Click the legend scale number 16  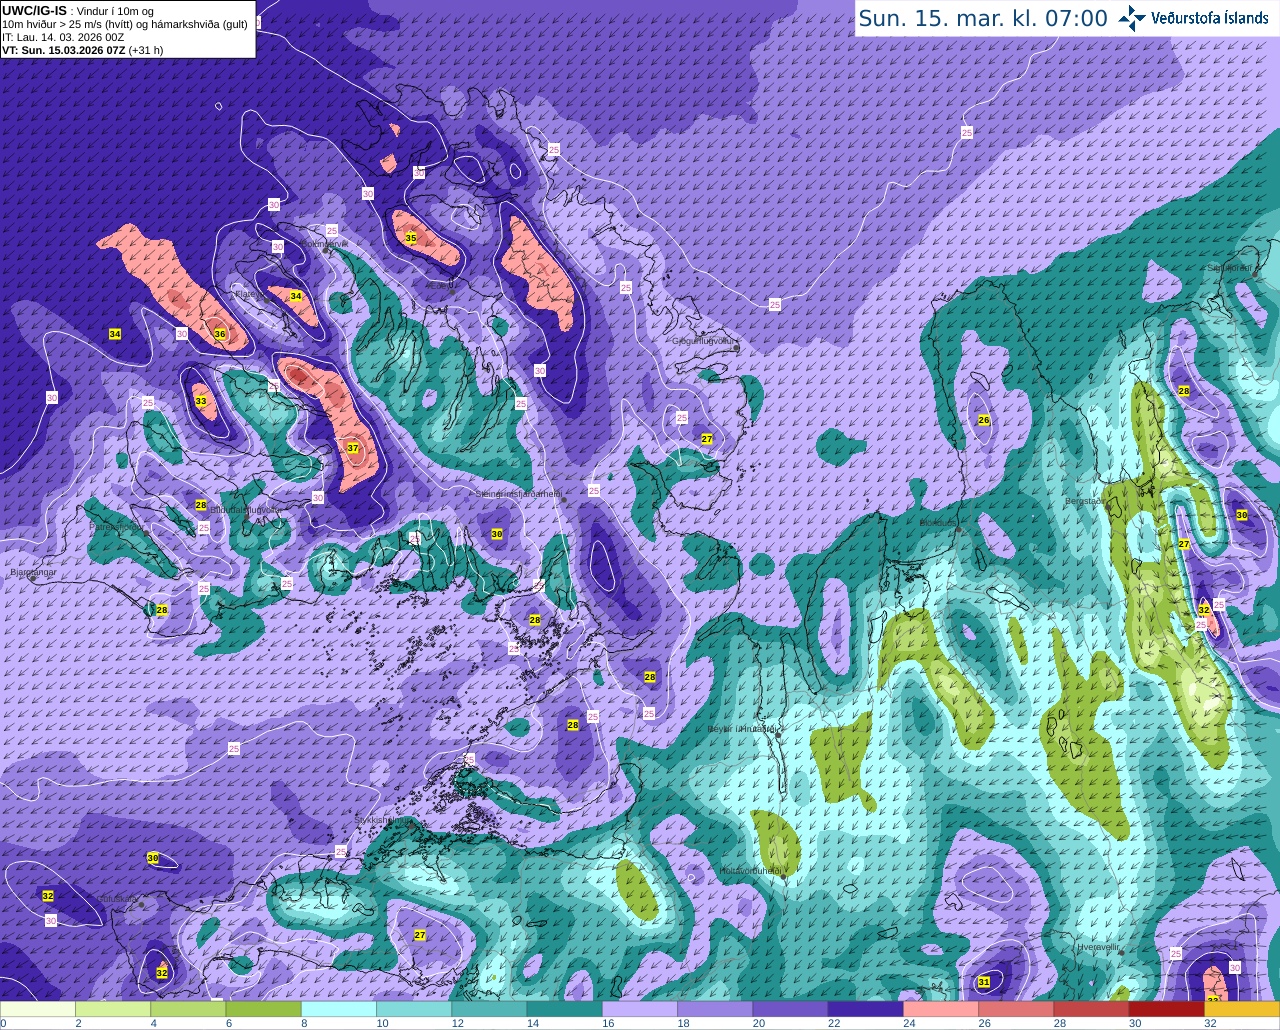608,1023
